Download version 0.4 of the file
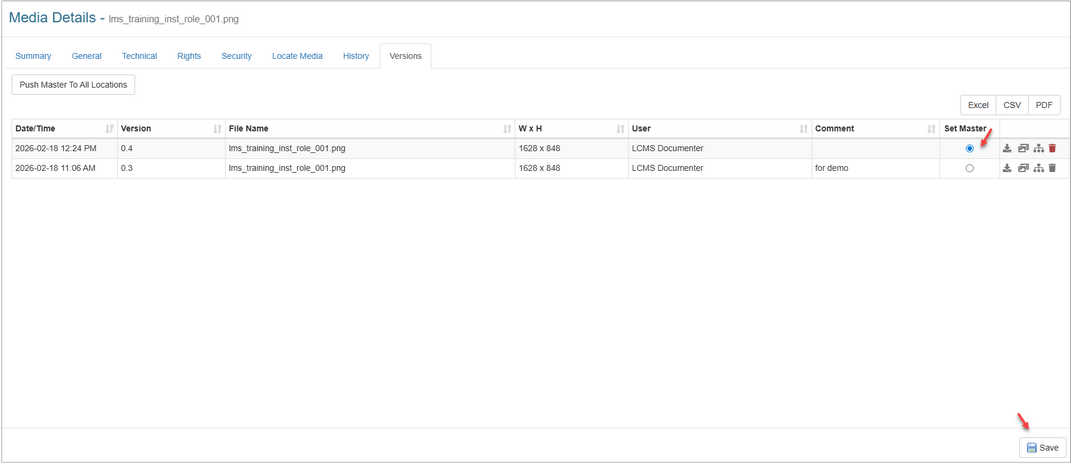The width and height of the screenshot is (1071, 464). click(x=1007, y=148)
